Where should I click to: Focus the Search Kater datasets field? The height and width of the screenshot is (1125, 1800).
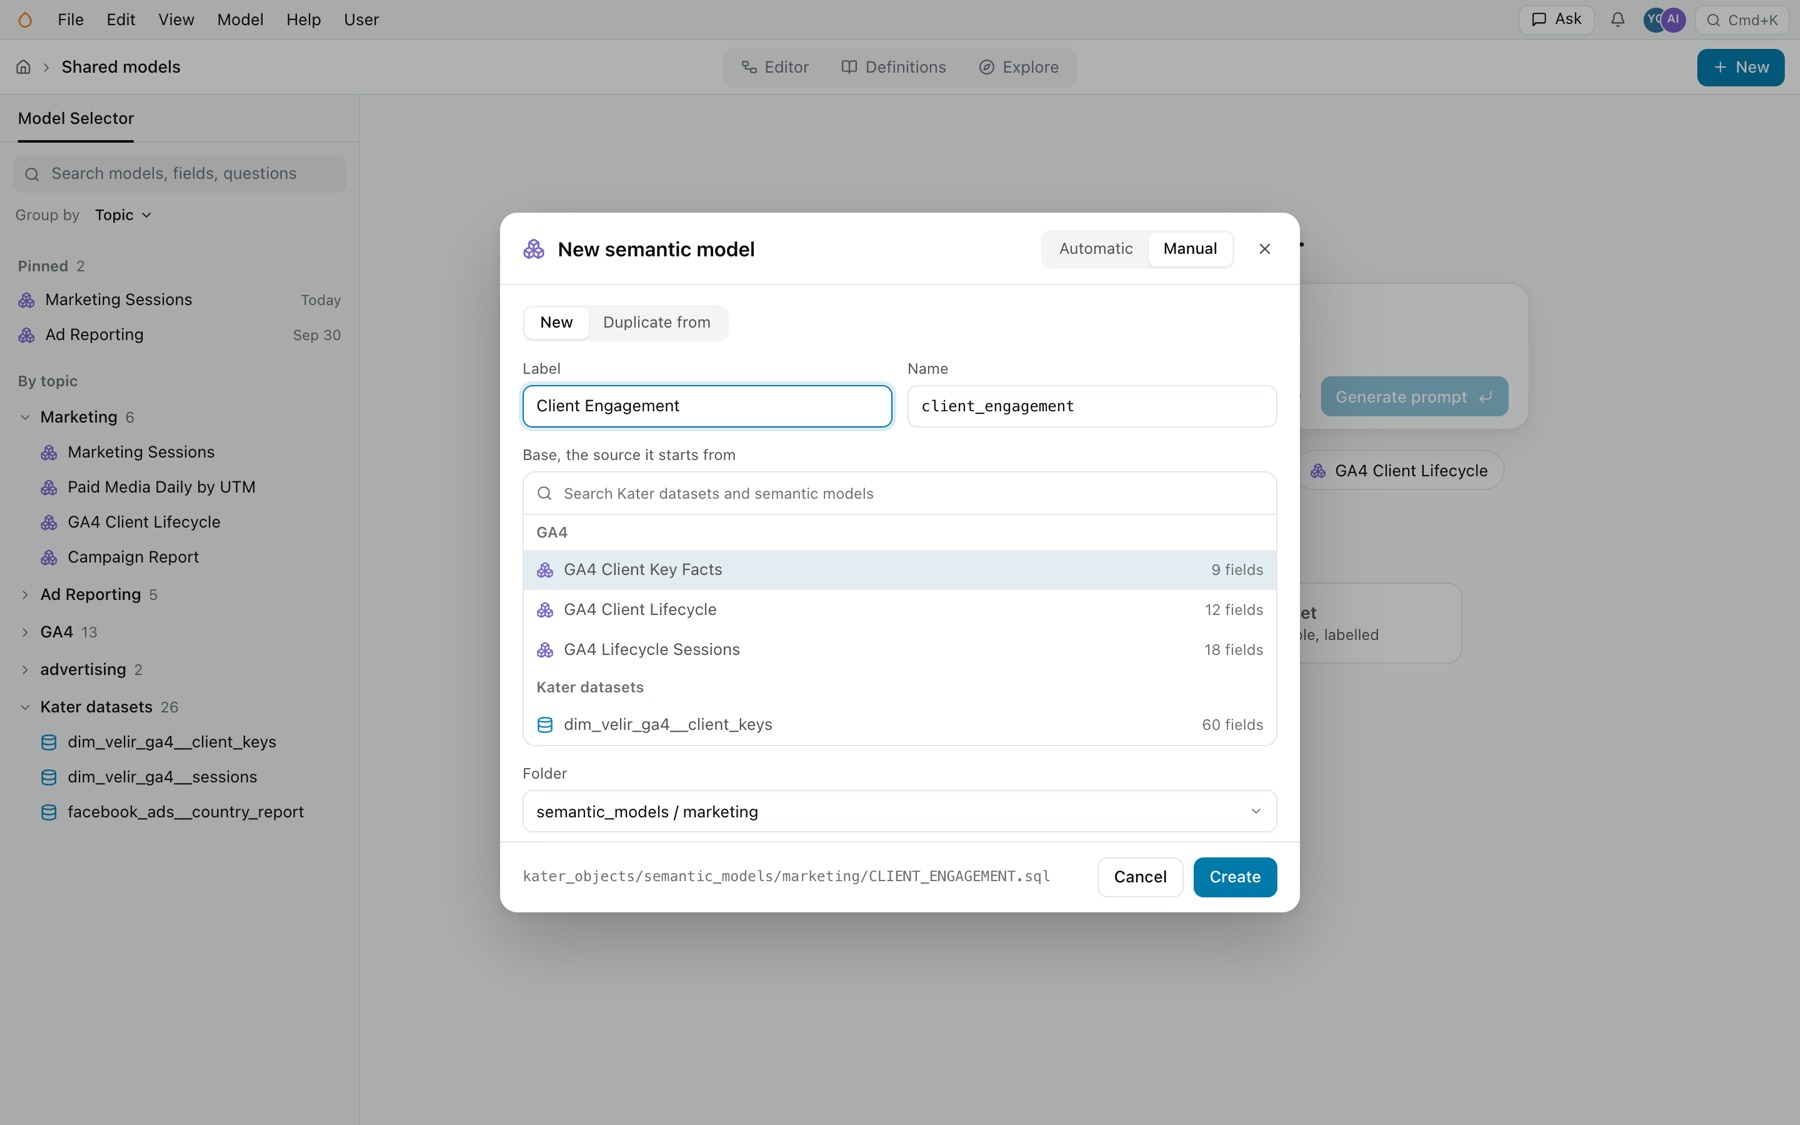point(899,493)
